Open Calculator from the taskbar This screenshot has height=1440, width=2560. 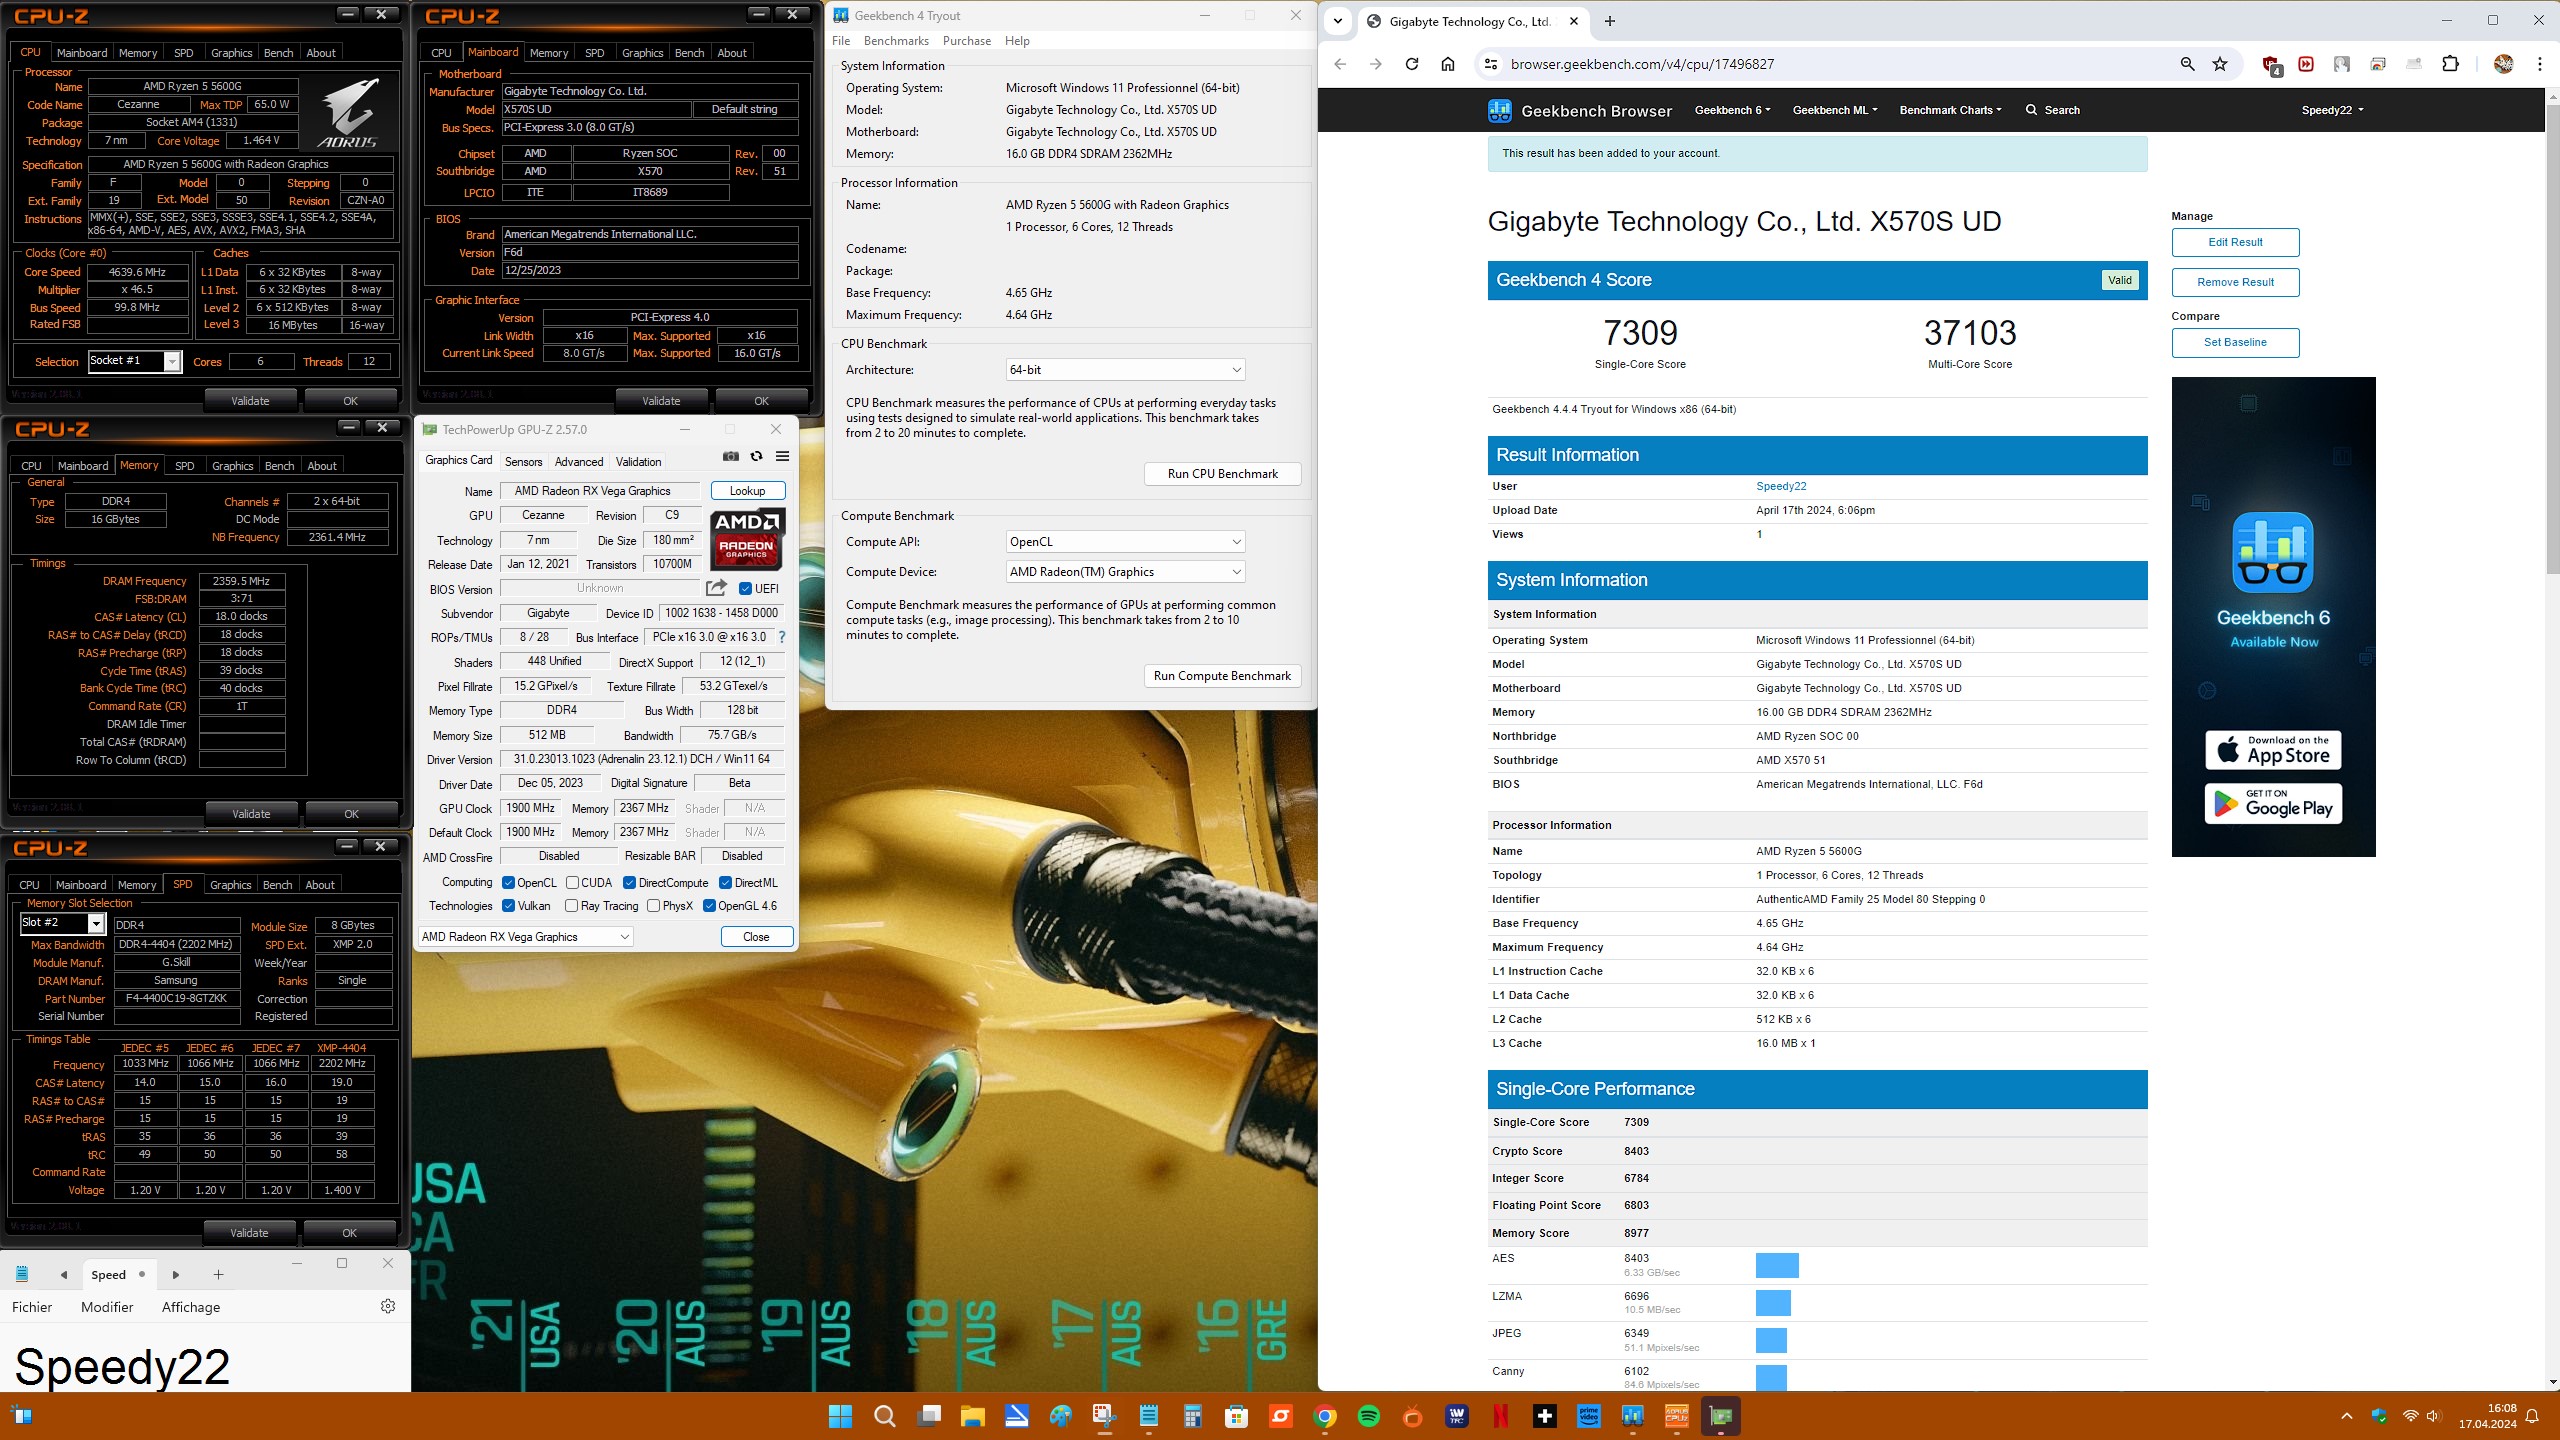[x=1192, y=1416]
